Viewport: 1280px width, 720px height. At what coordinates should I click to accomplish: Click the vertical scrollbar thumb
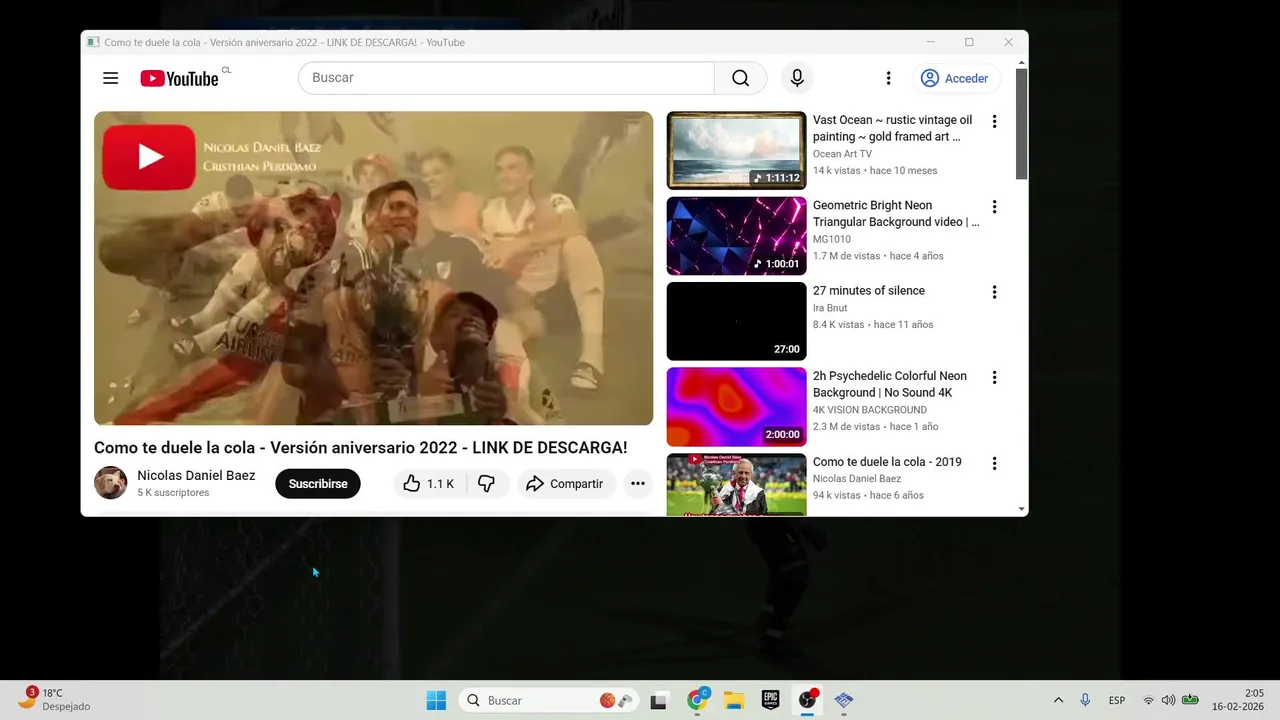(x=1021, y=125)
